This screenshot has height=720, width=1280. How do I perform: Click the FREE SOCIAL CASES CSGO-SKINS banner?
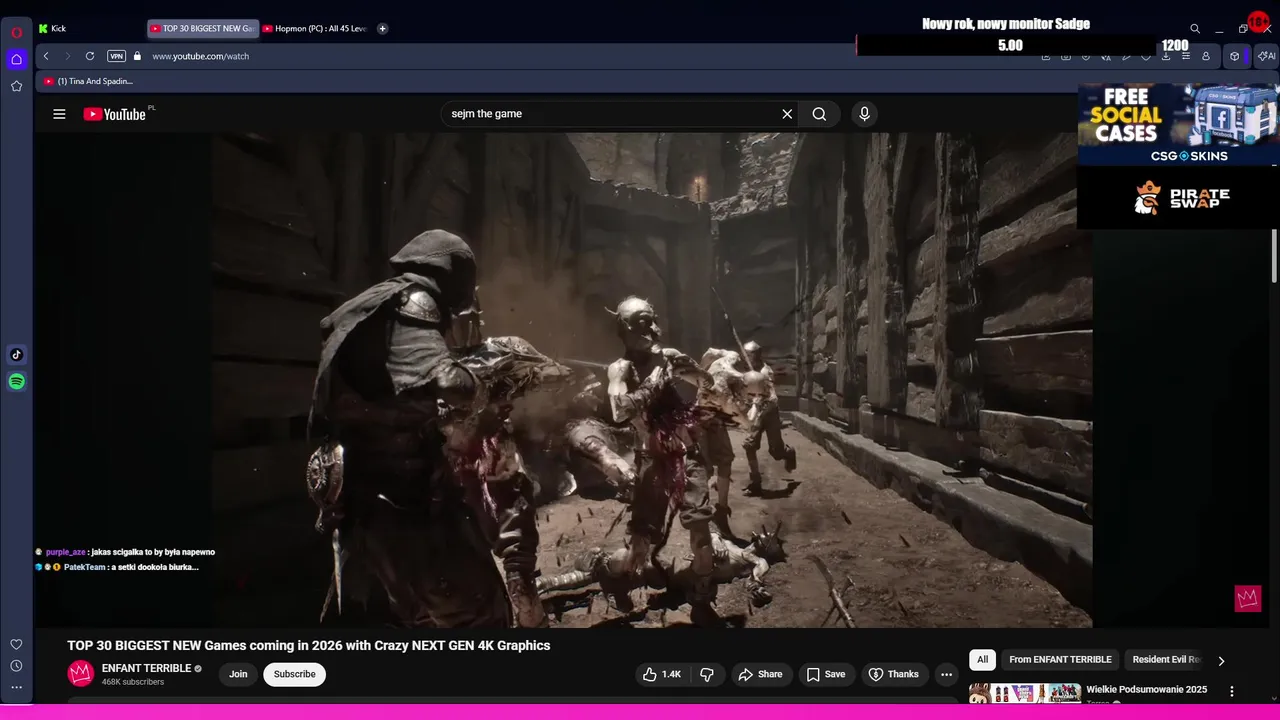coord(1178,124)
